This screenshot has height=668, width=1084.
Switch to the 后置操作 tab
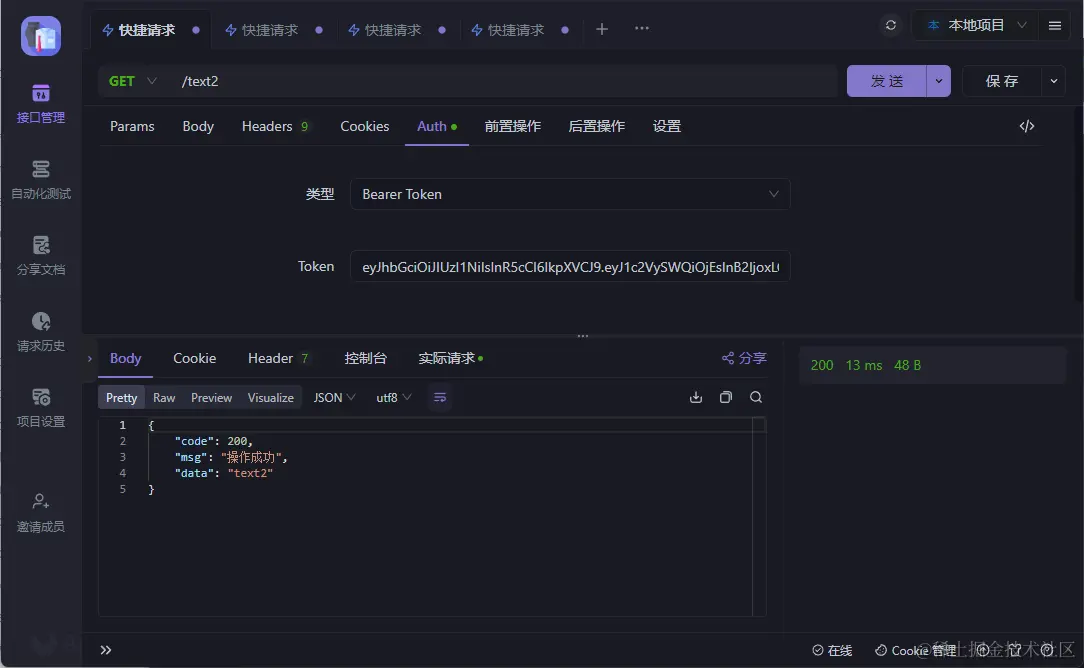click(596, 126)
